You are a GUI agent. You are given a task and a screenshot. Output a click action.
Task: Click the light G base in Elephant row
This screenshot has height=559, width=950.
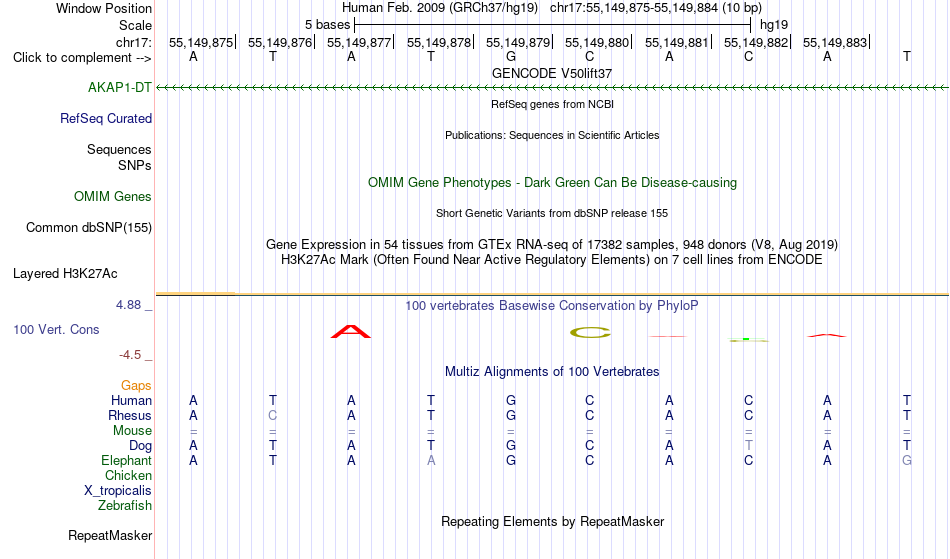tap(906, 460)
